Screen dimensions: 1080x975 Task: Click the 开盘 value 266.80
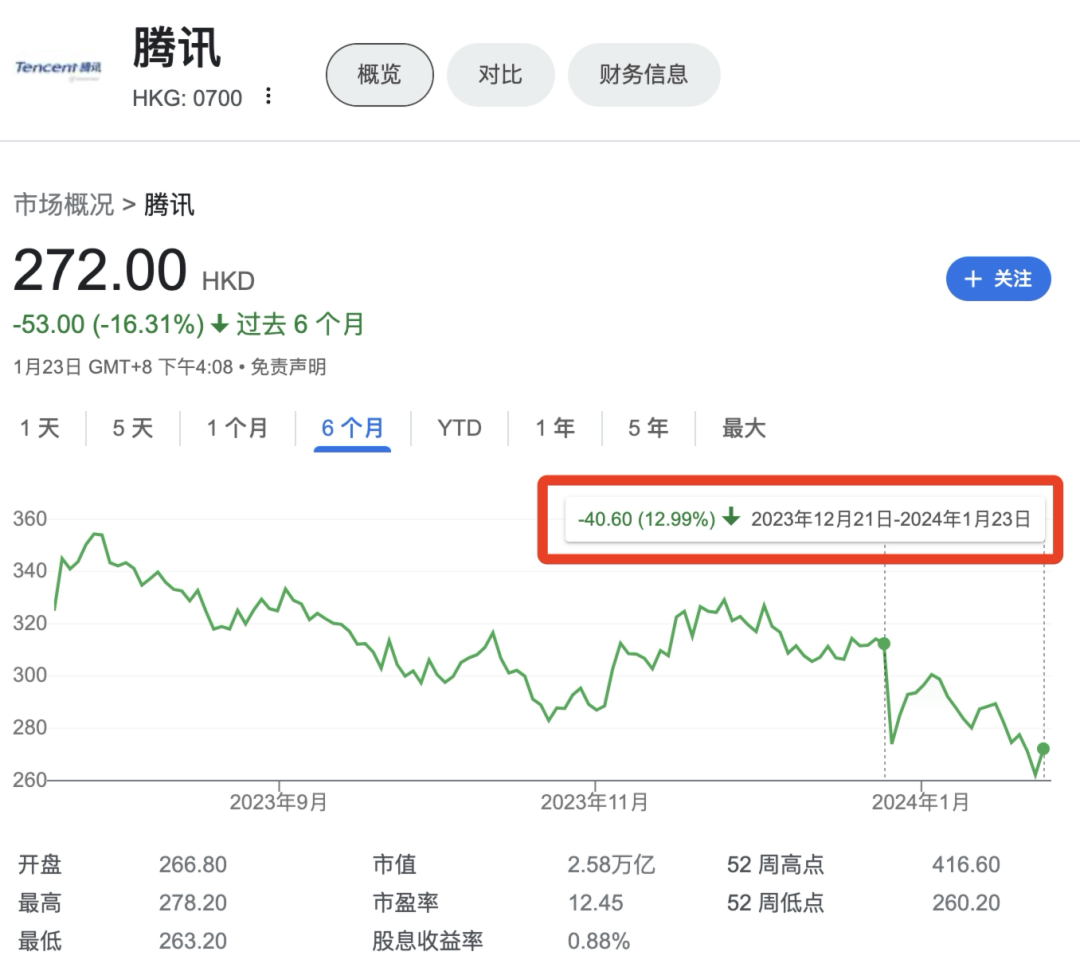193,864
